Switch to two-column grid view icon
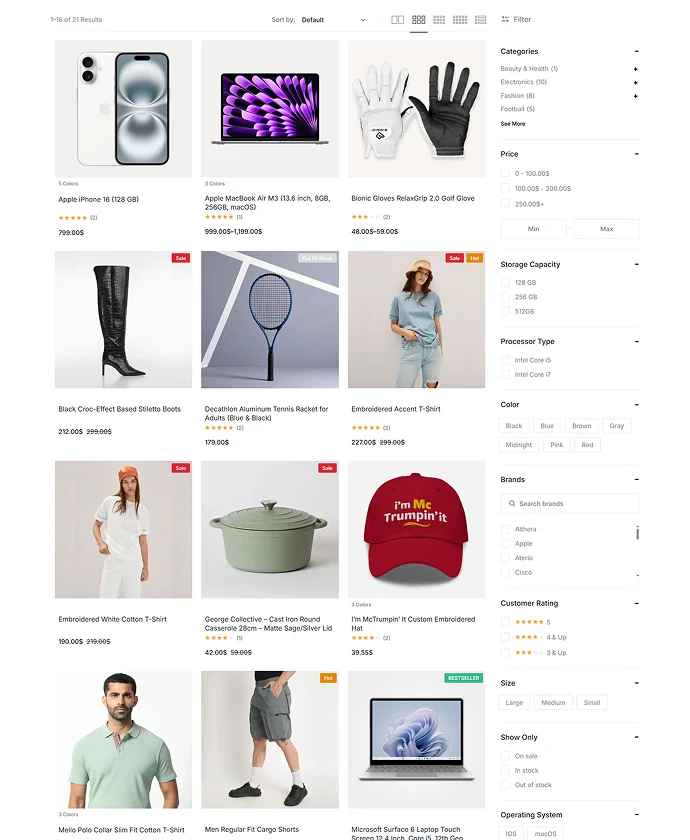 pyautogui.click(x=398, y=20)
